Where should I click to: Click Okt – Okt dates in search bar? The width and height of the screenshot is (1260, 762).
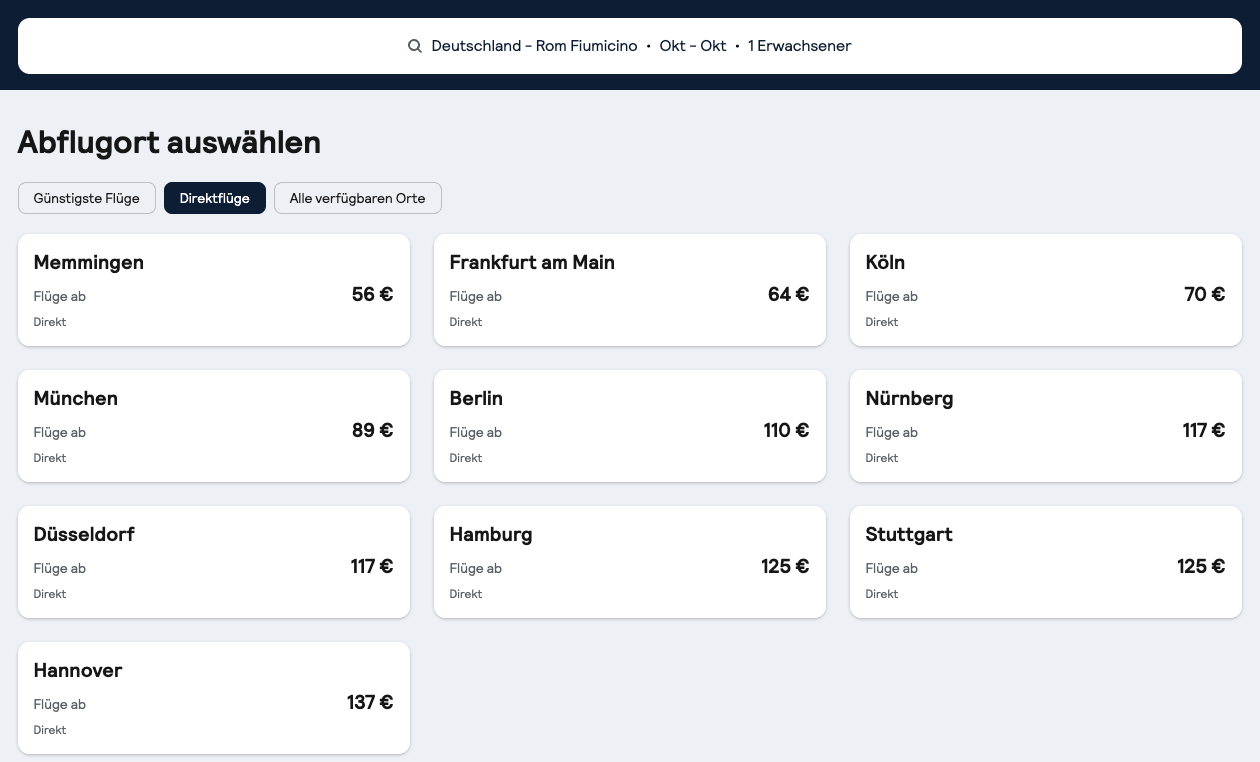coord(693,46)
